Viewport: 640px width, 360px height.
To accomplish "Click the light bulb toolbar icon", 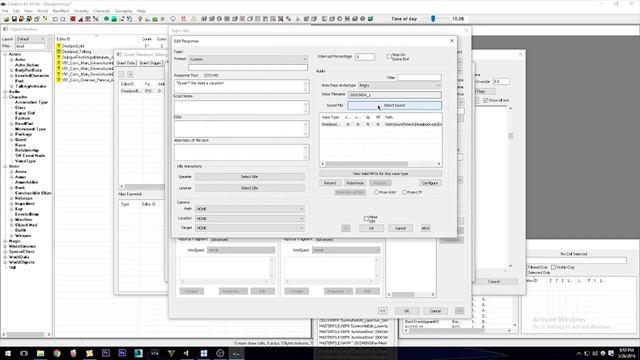I will pos(140,19).
